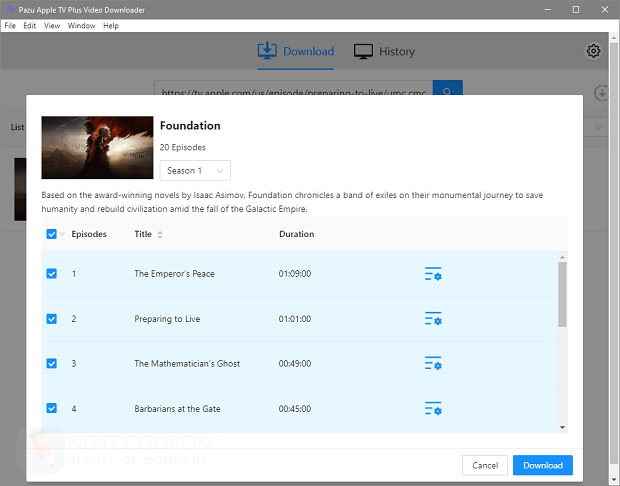Viewport: 620px width, 486px height.
Task: Expand the chevron on the background list header
Action: [599, 127]
